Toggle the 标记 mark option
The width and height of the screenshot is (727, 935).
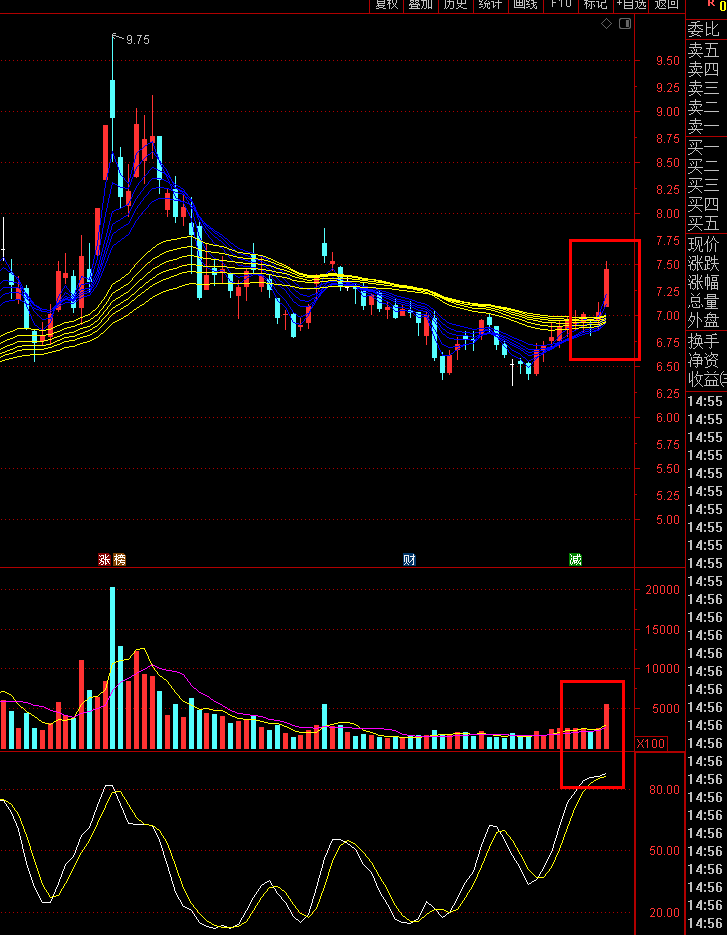595,5
